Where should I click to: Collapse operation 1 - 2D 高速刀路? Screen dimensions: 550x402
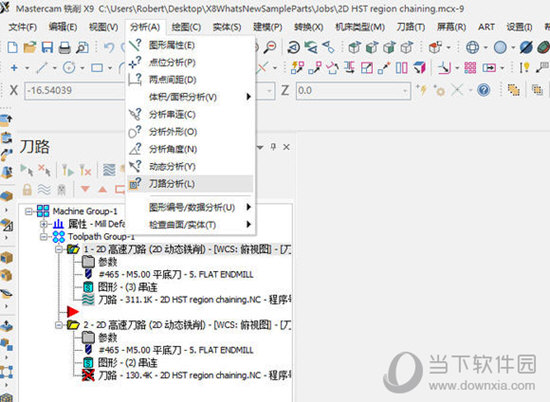click(59, 249)
